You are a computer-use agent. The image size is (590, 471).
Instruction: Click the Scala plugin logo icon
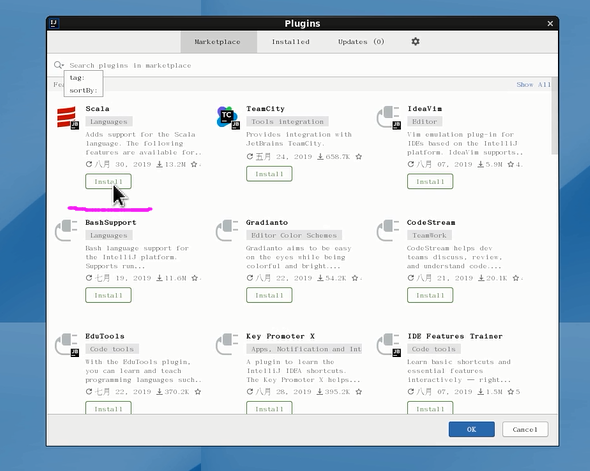click(x=68, y=118)
